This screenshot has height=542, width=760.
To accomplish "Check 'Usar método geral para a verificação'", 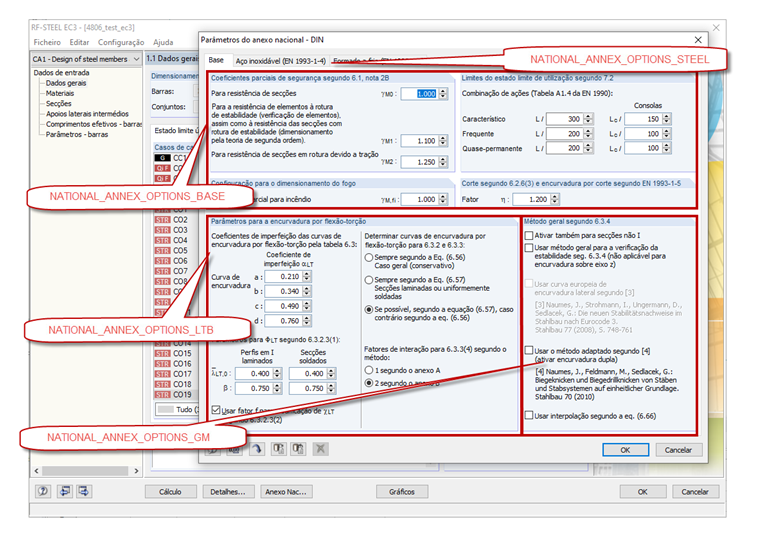I will tap(529, 248).
